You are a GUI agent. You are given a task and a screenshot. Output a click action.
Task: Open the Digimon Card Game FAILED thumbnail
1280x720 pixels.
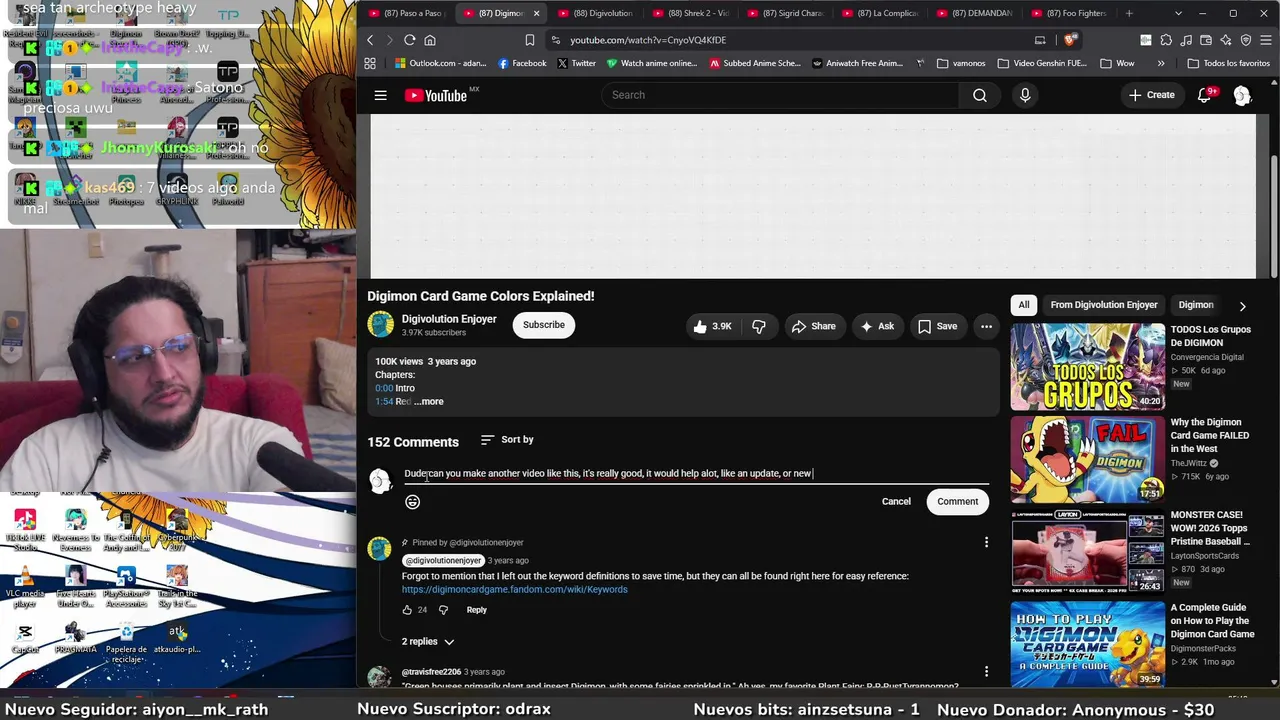click(x=1088, y=459)
